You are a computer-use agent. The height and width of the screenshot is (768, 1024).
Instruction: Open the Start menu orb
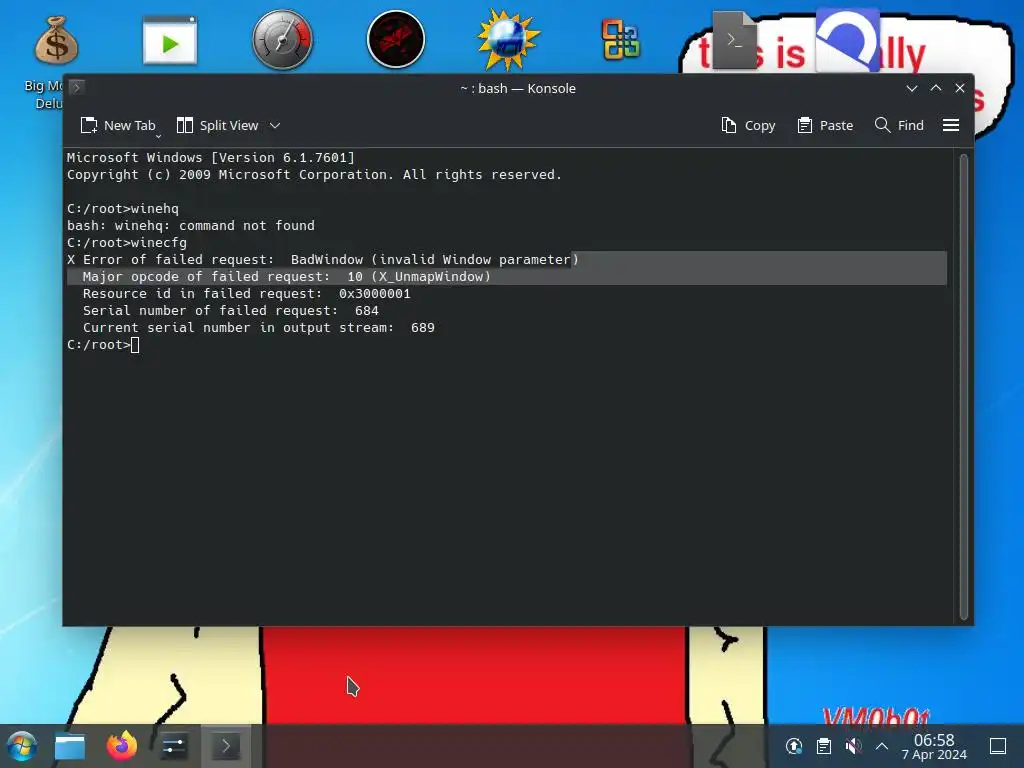coord(22,746)
